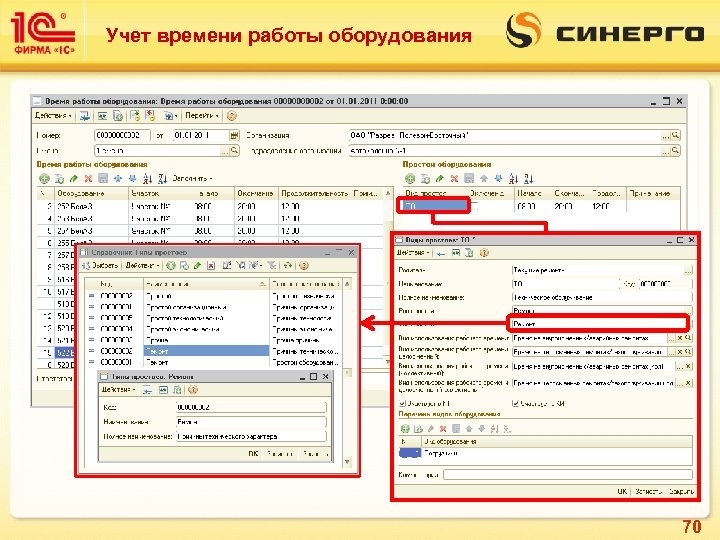Sort descending in Время работы оборудования toolbar

point(162,179)
